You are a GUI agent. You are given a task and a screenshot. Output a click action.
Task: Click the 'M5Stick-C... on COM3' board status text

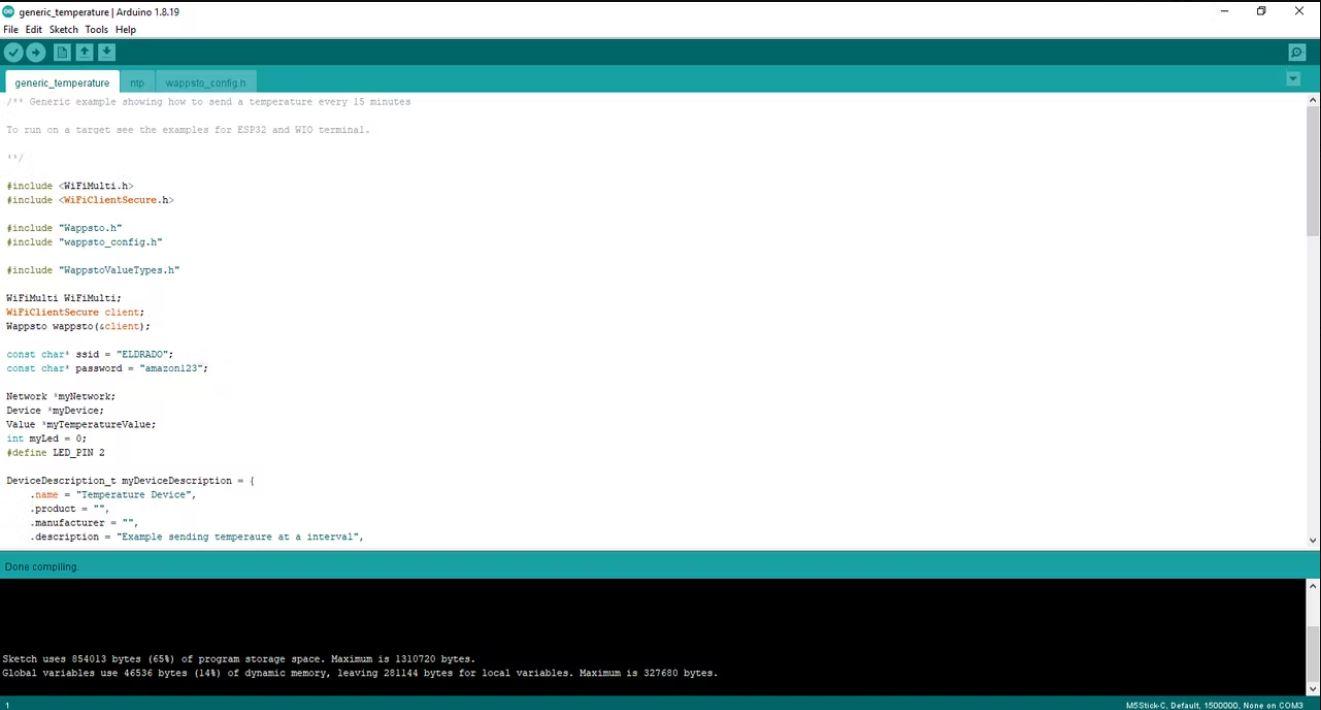click(x=1214, y=704)
